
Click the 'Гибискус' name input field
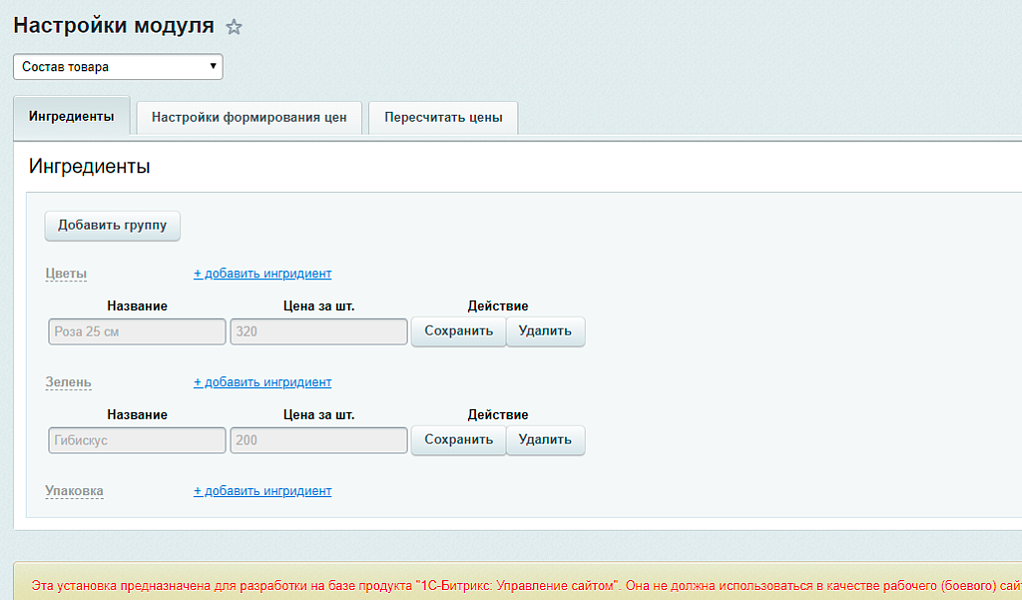(136, 440)
